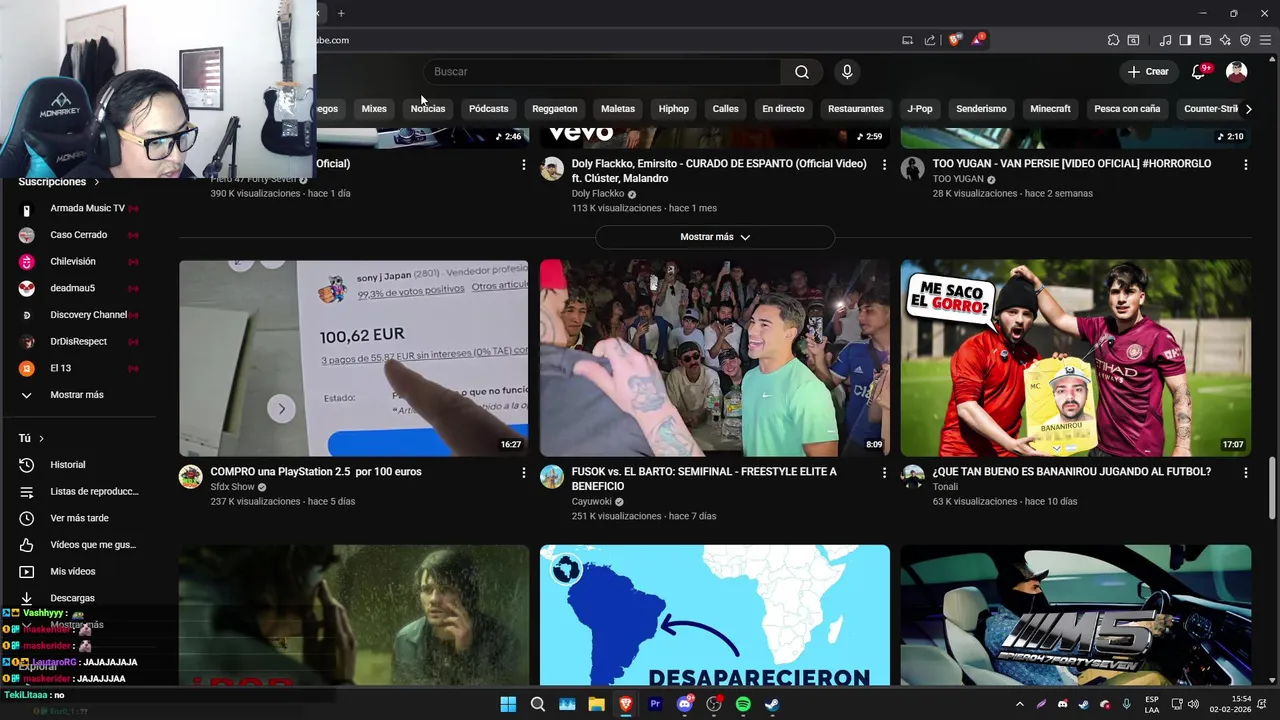This screenshot has height=720, width=1280.
Task: Open Windows Start menu
Action: [508, 704]
